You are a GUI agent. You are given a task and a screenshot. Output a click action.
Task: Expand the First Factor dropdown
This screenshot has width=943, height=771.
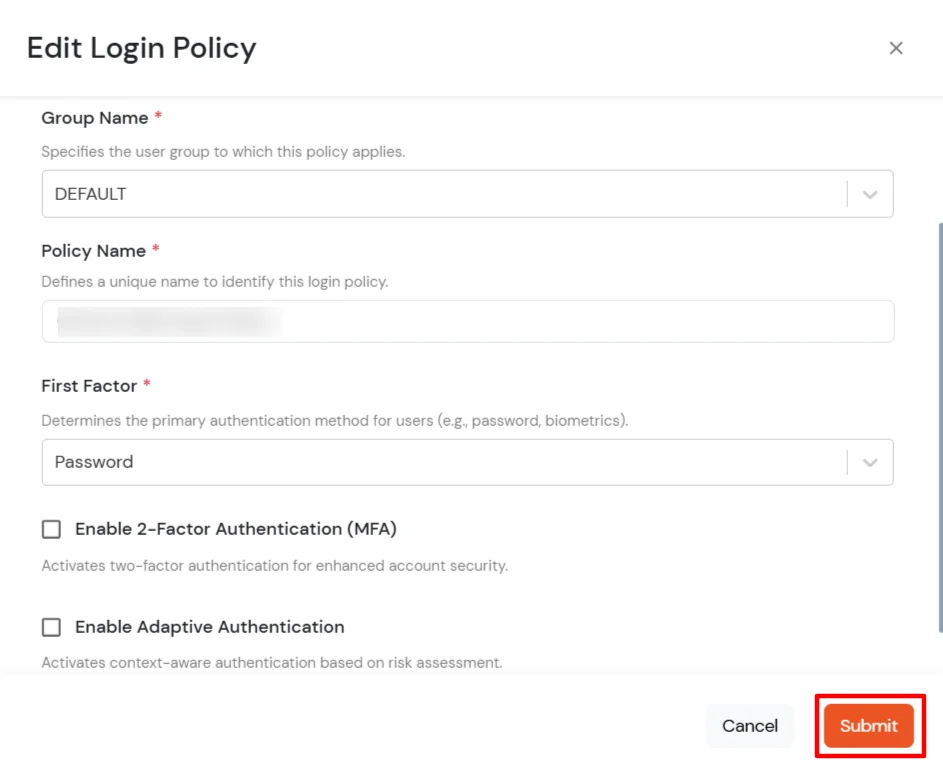click(467, 462)
